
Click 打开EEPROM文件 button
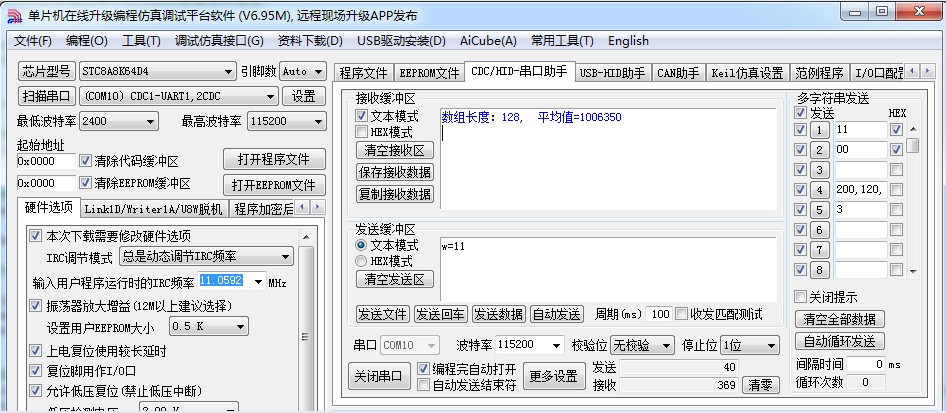274,184
